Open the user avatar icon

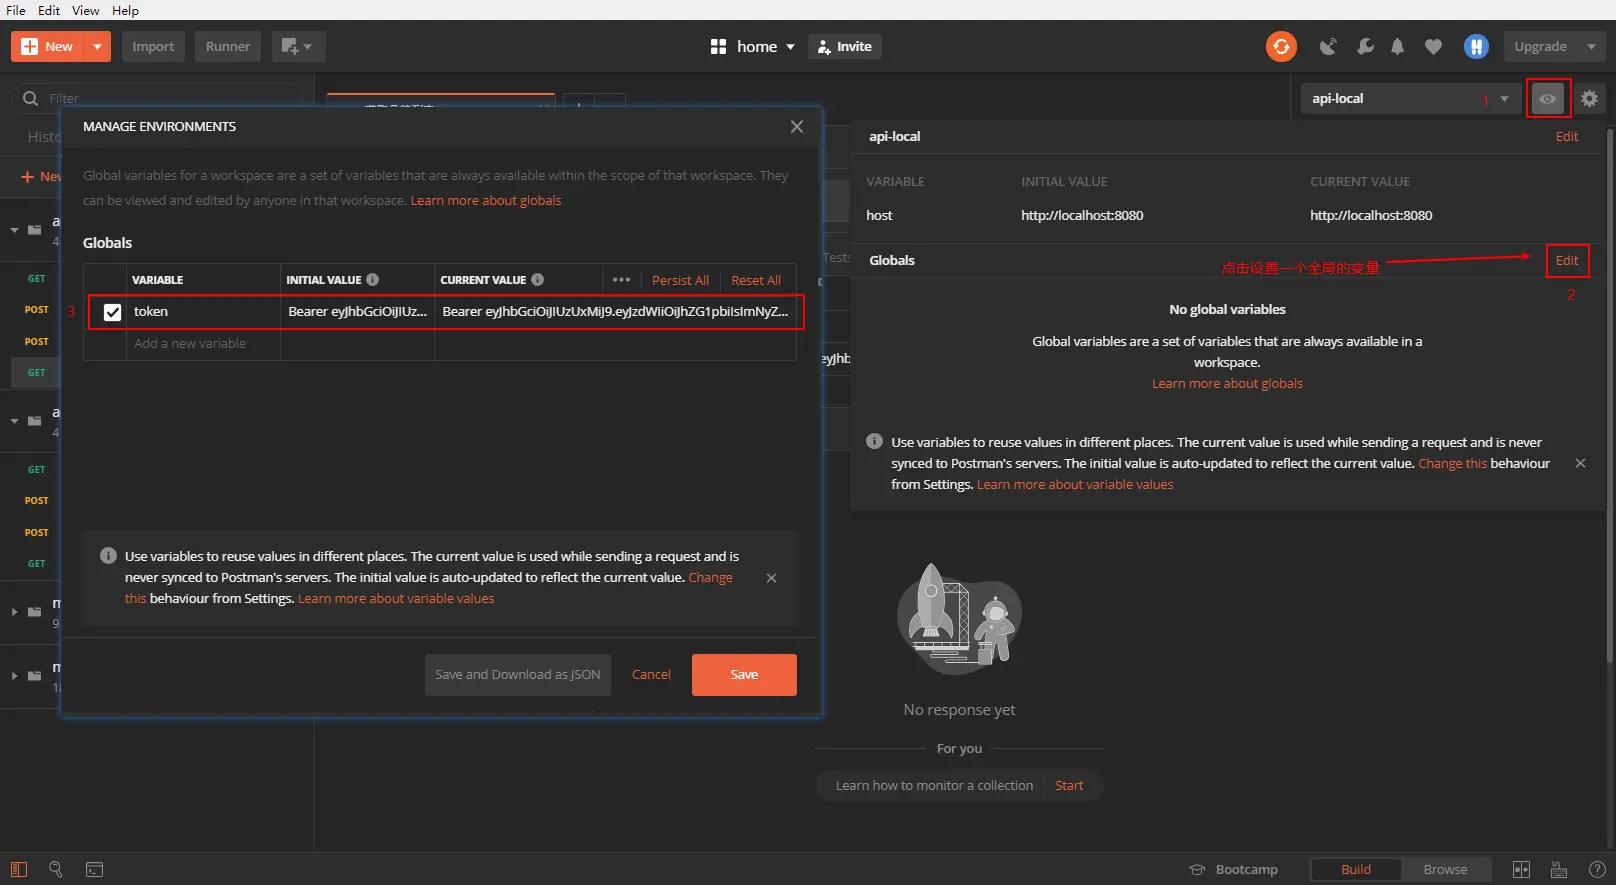1476,46
